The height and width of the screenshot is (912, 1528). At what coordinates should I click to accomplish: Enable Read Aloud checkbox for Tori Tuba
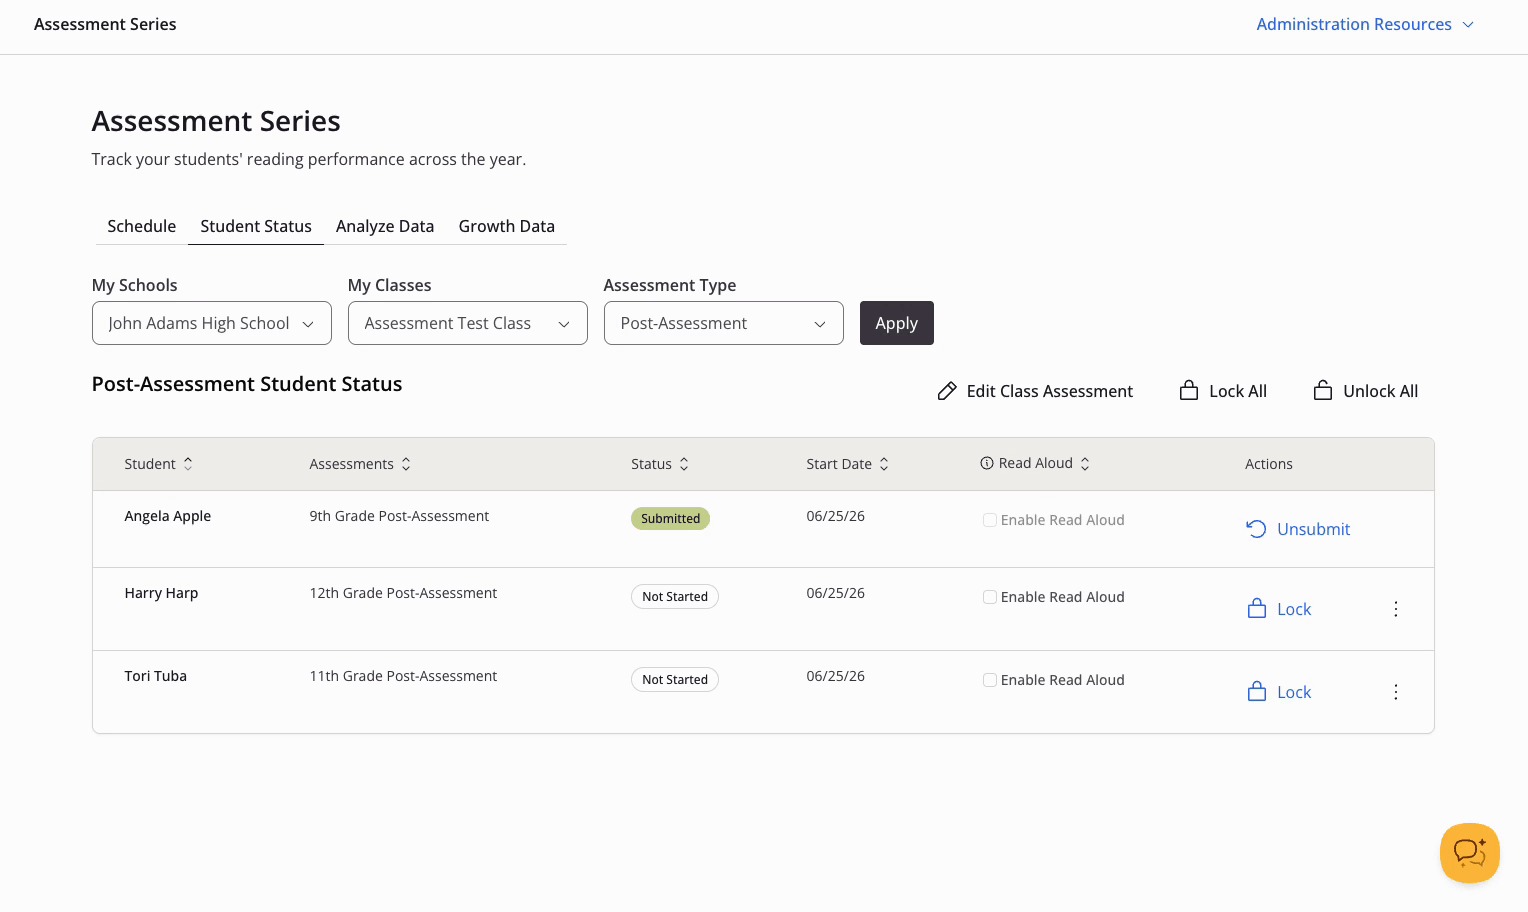click(x=990, y=680)
